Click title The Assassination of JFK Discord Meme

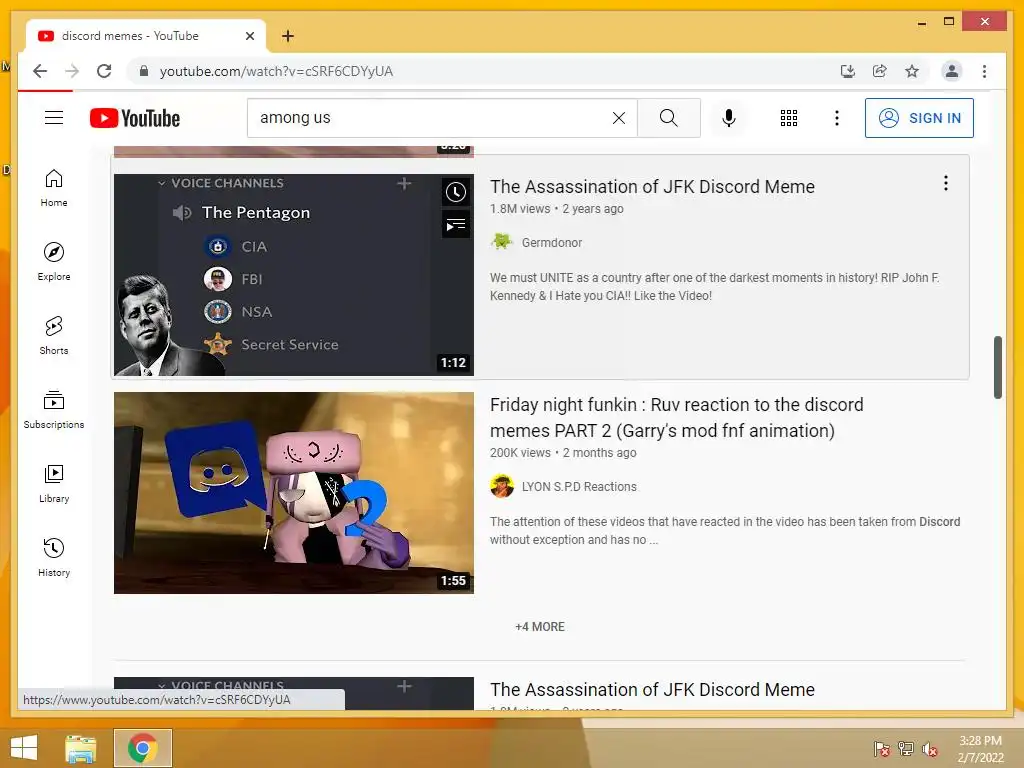click(x=652, y=187)
